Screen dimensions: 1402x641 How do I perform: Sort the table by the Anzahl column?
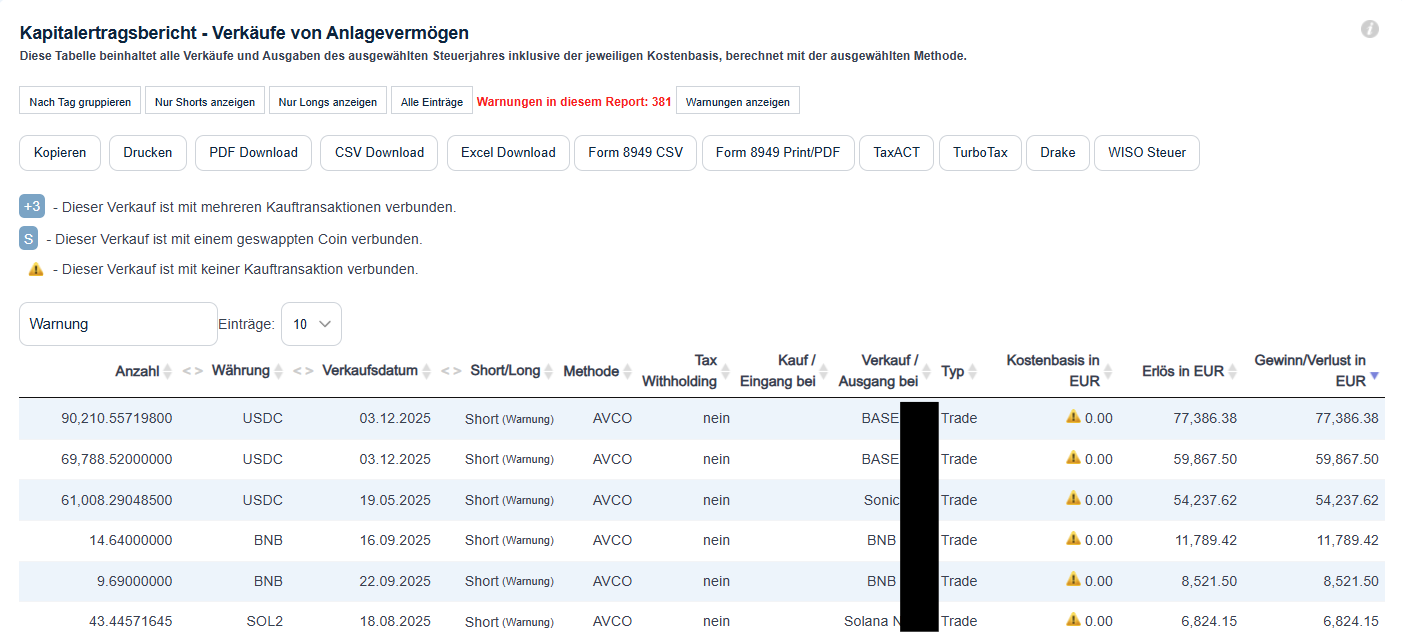click(x=167, y=370)
